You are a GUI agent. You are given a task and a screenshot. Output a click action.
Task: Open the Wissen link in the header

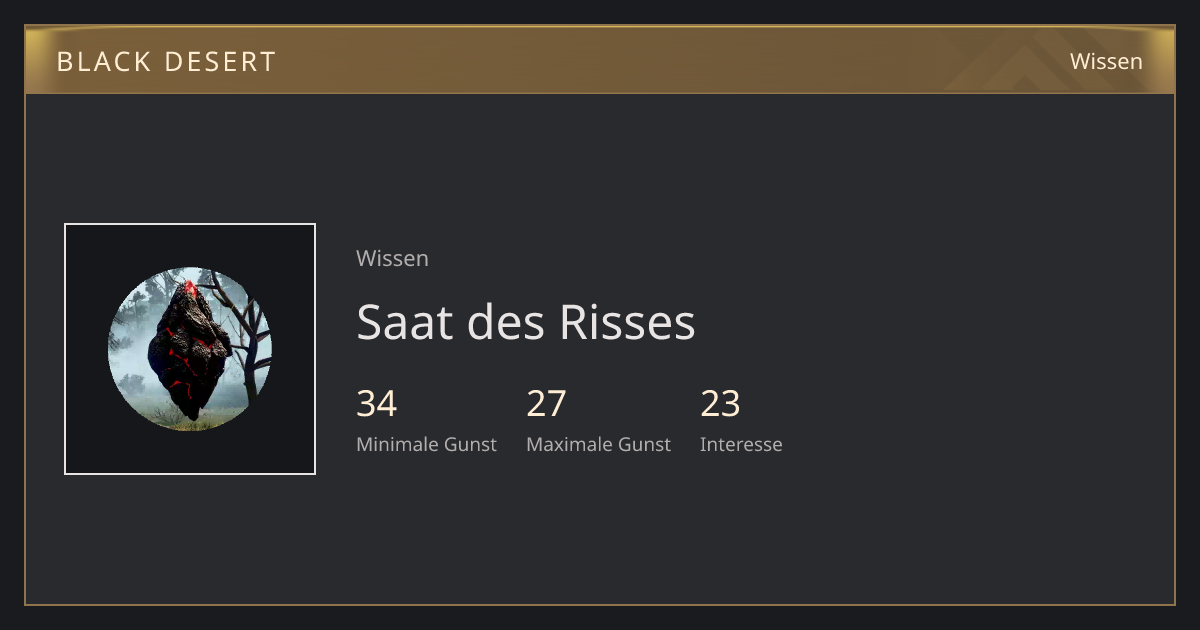1106,61
